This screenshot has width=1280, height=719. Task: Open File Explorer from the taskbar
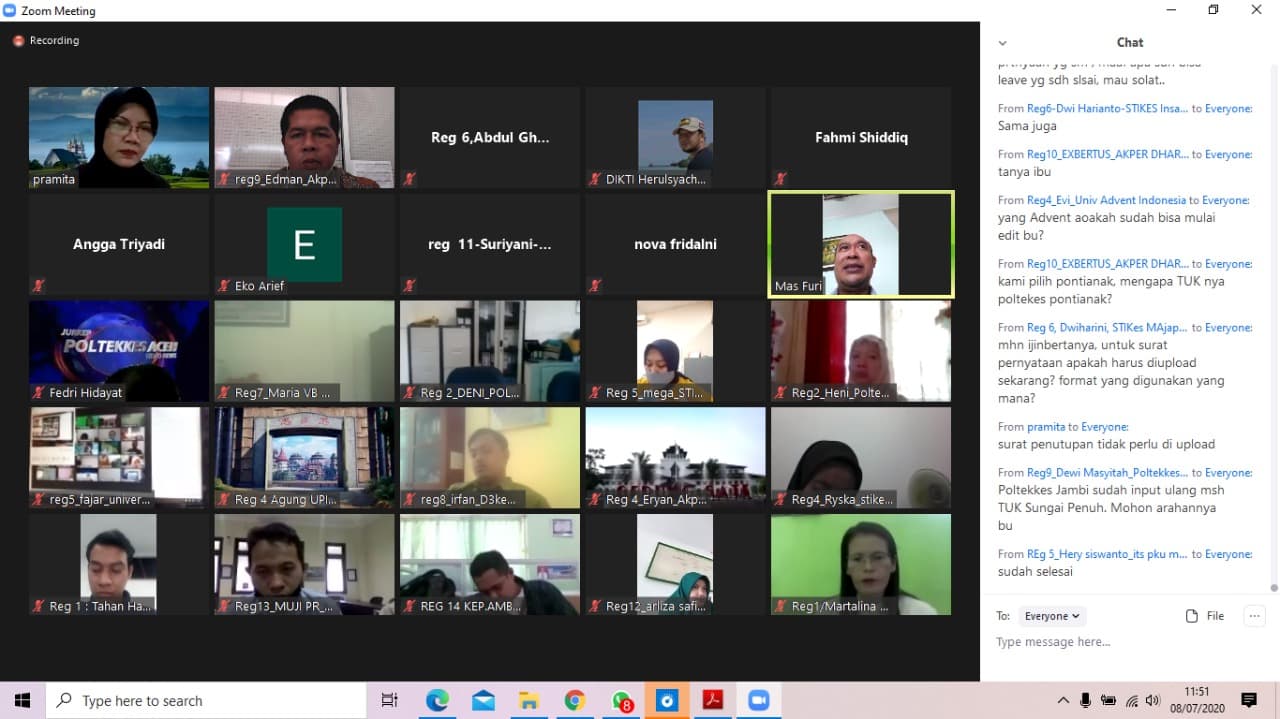click(x=529, y=701)
